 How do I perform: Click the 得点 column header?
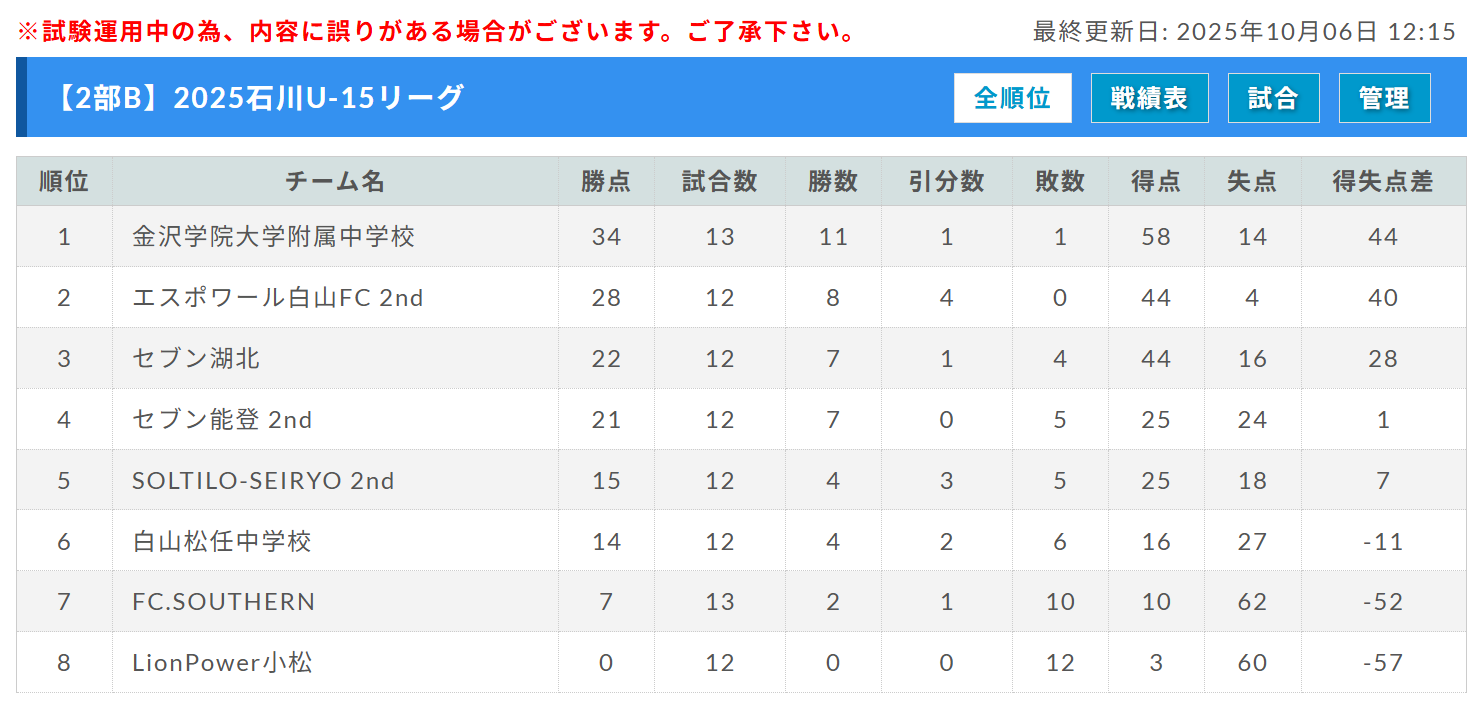click(x=1155, y=182)
